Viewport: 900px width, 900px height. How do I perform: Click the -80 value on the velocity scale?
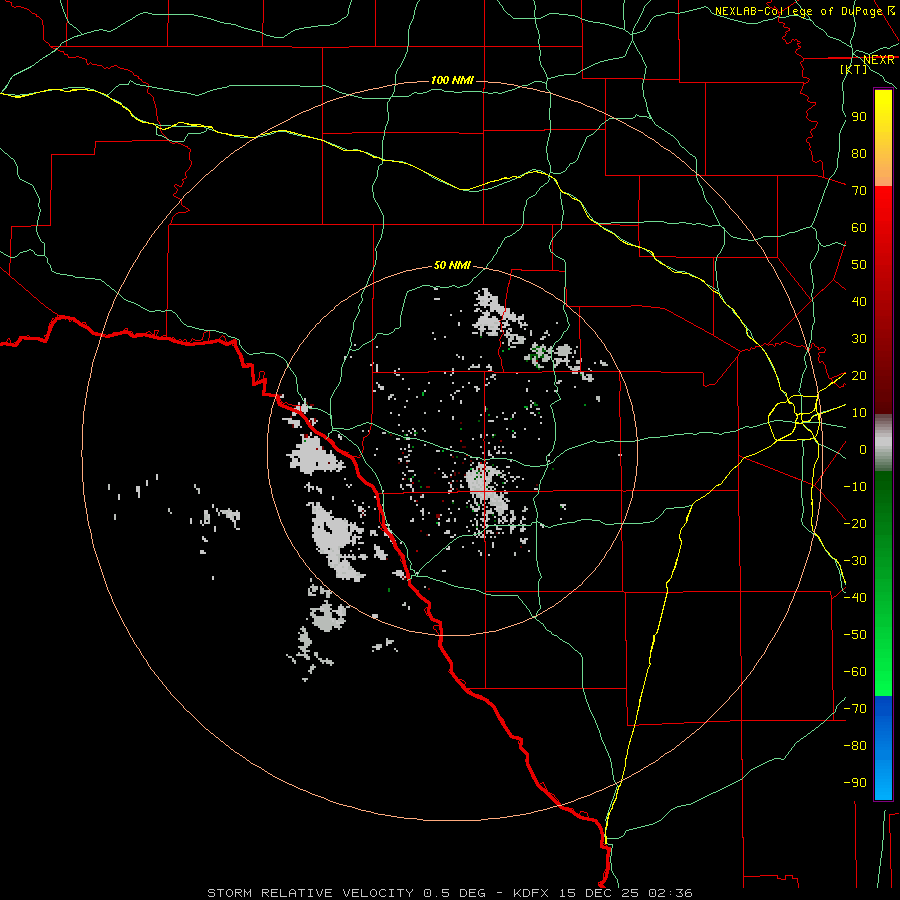point(855,746)
